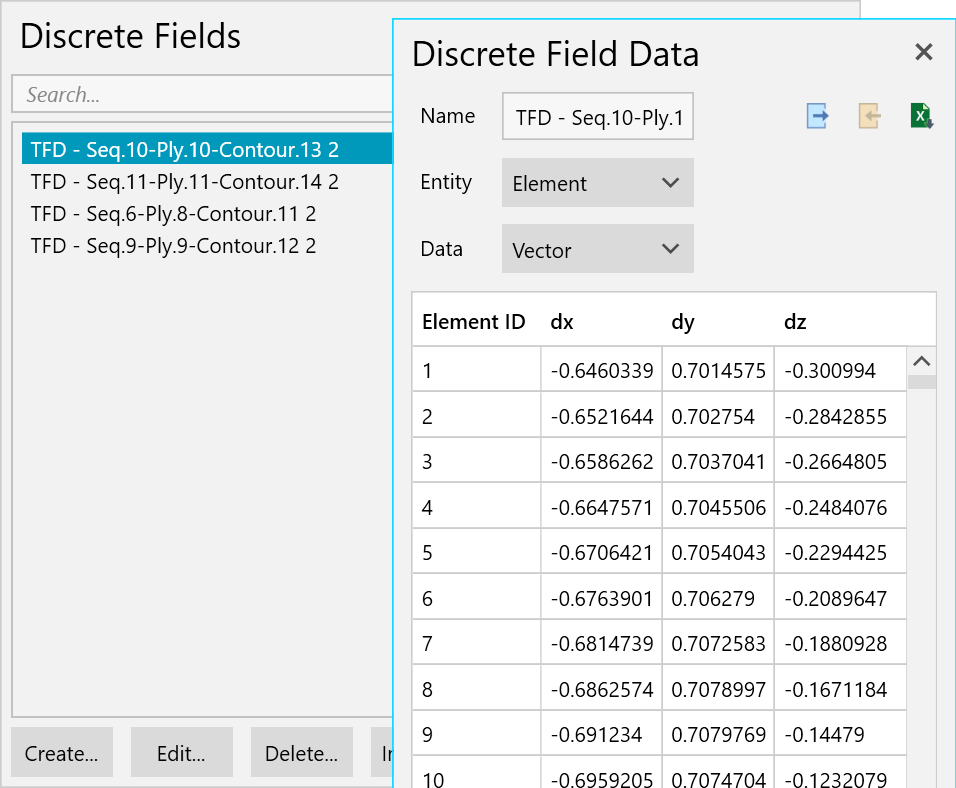Click dz cell -0.1671184
Viewport: 956px width, 788px height.
click(840, 689)
